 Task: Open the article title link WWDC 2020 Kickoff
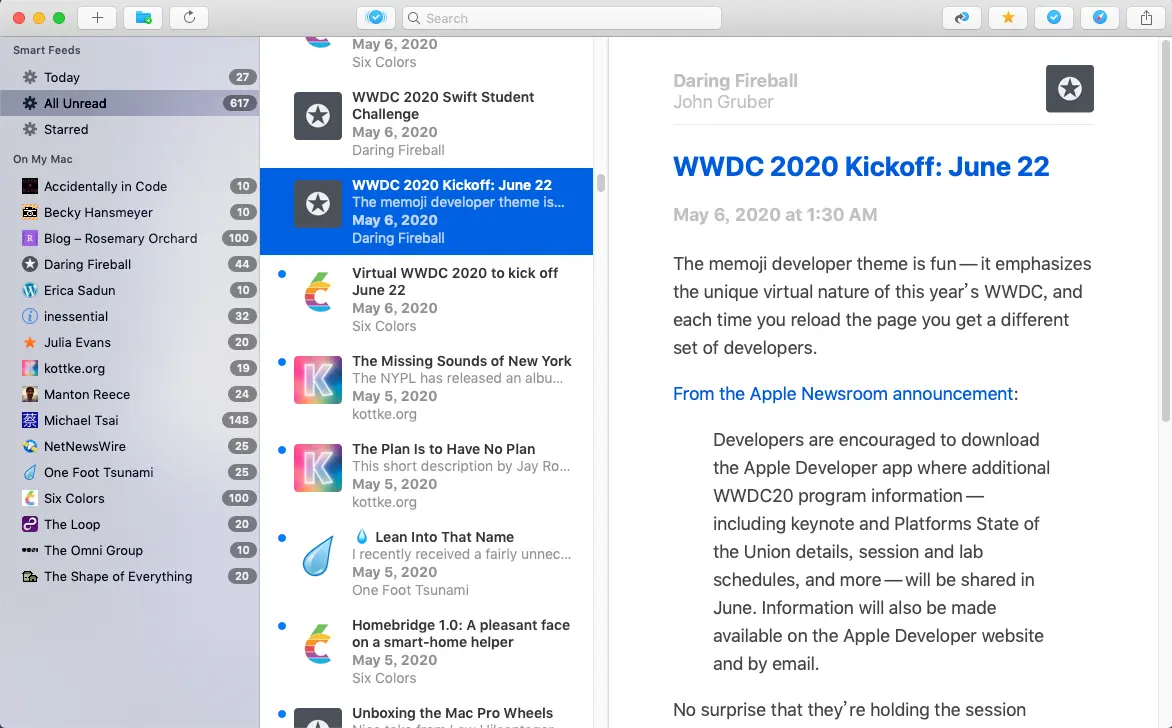click(861, 166)
